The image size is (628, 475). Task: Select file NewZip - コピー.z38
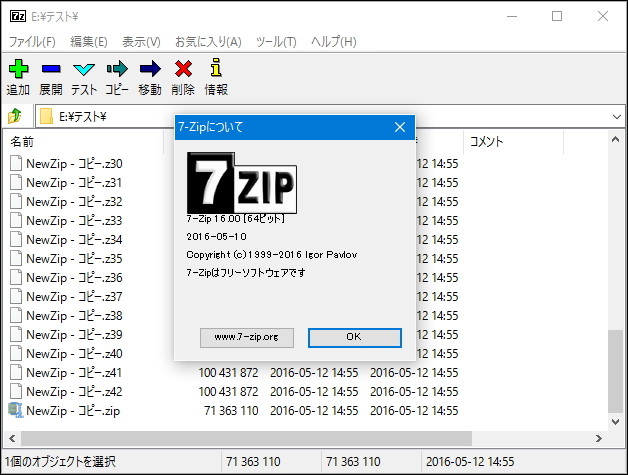[x=74, y=316]
